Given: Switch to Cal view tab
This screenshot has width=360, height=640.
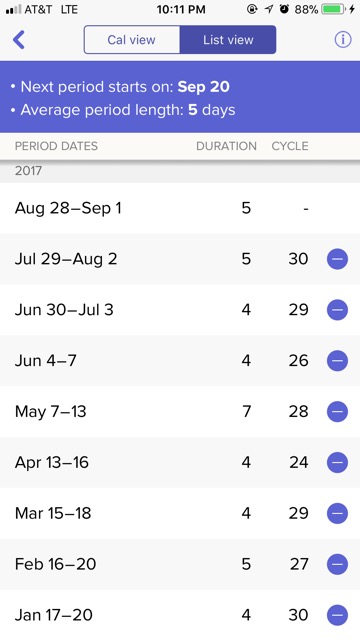Looking at the screenshot, I should point(131,40).
